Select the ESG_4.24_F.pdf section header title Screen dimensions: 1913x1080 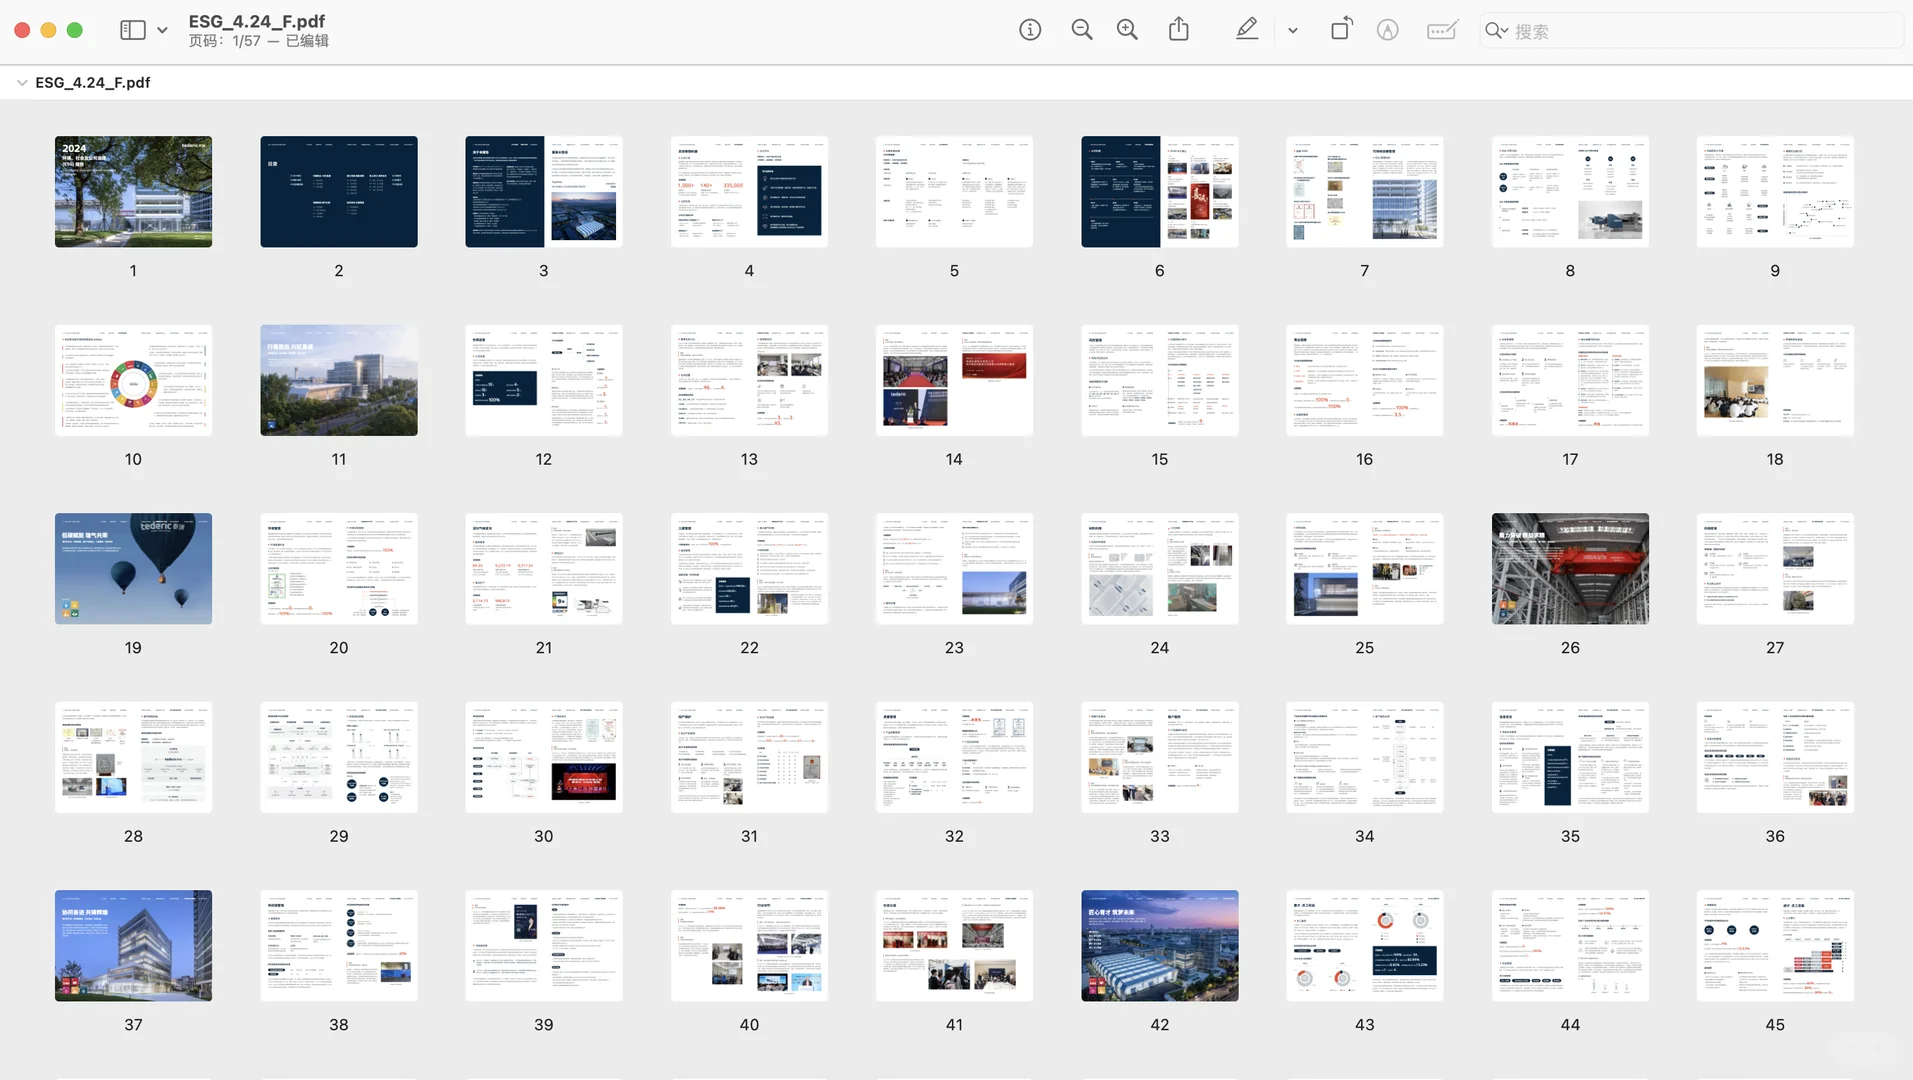point(93,83)
